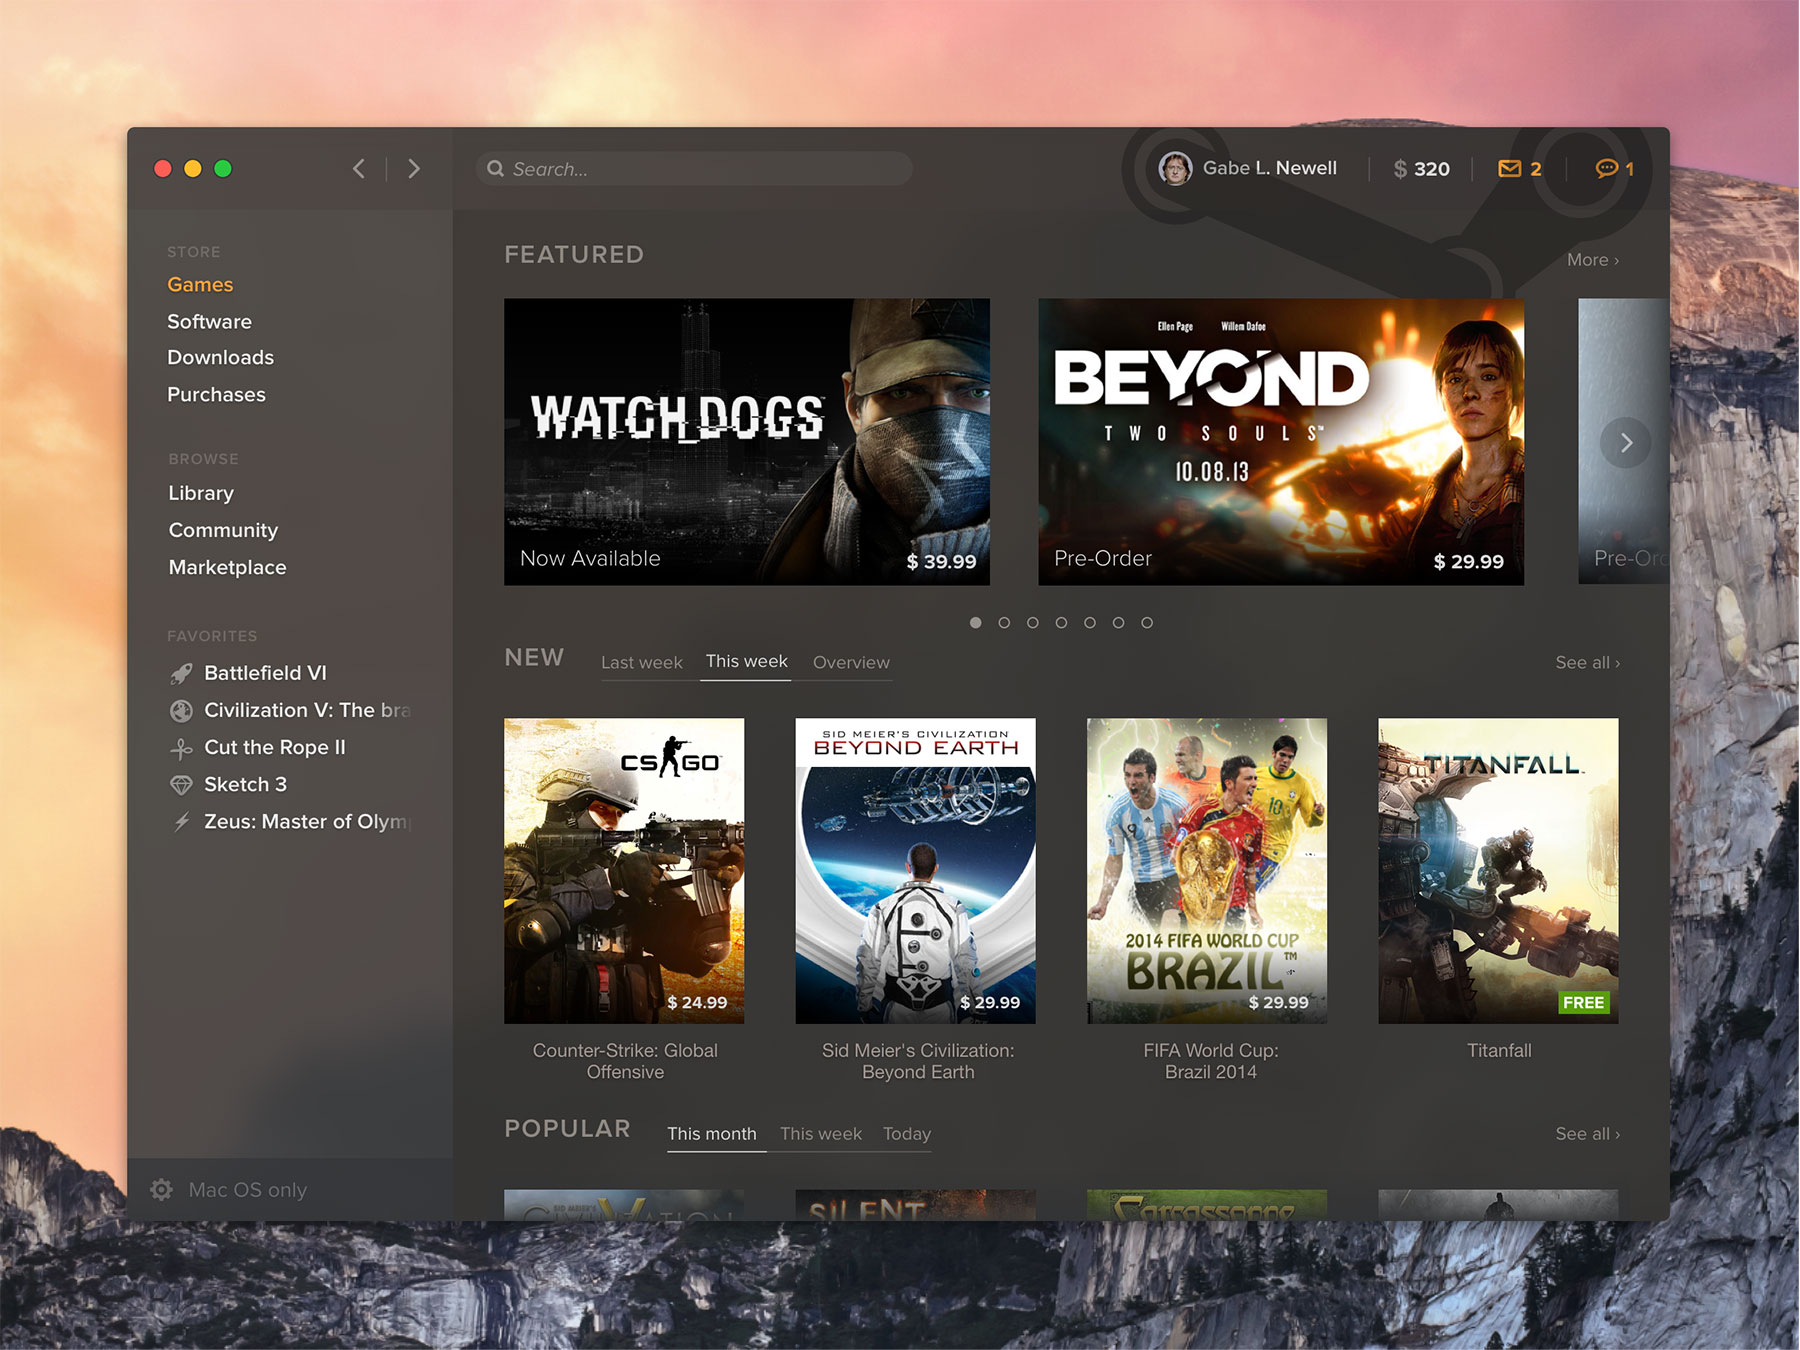Switch to the Last week tab

coord(641,662)
